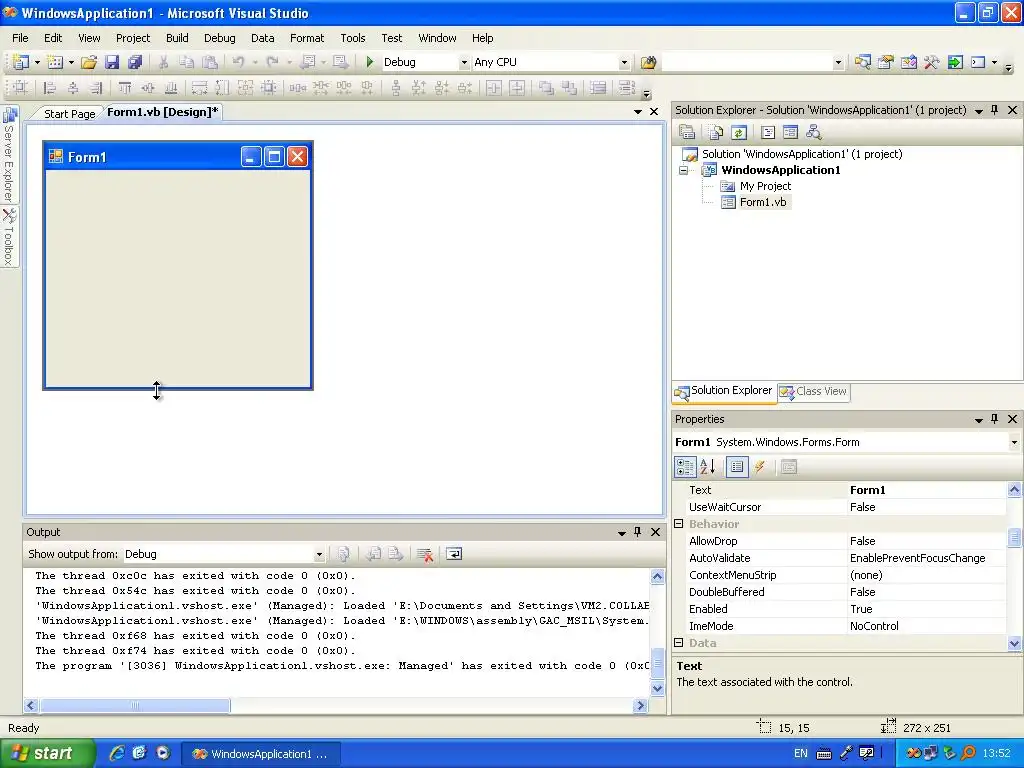Click the Find in Files icon
1024x768 pixels.
648,62
